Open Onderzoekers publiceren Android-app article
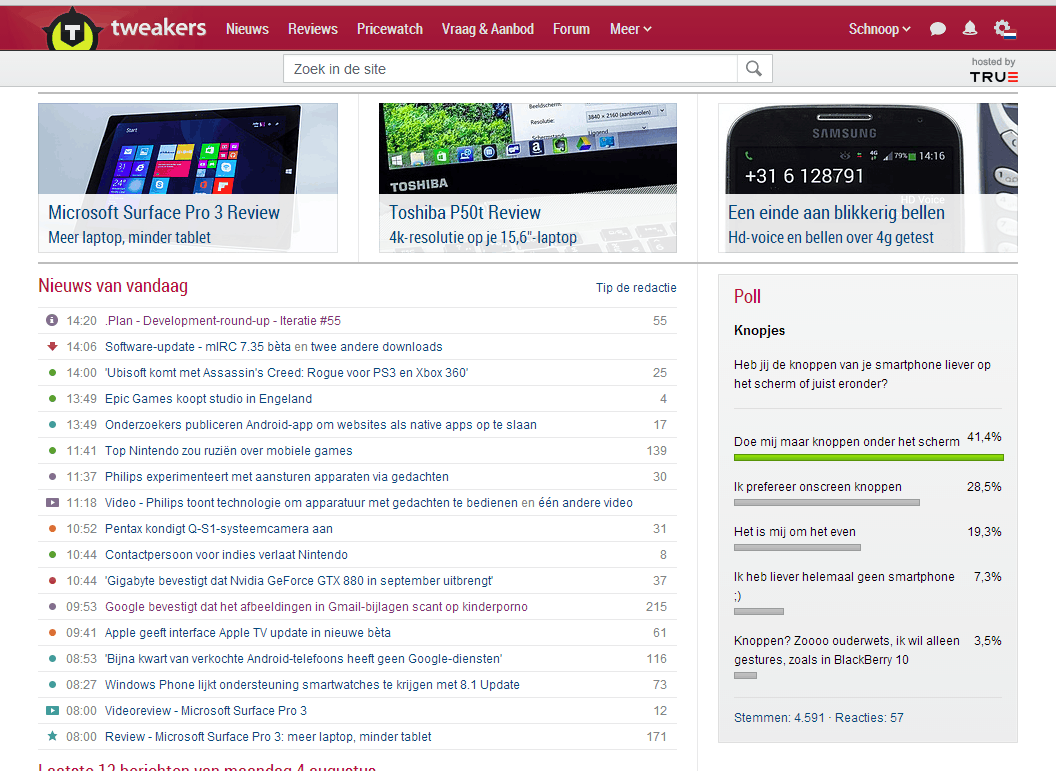 tap(321, 425)
